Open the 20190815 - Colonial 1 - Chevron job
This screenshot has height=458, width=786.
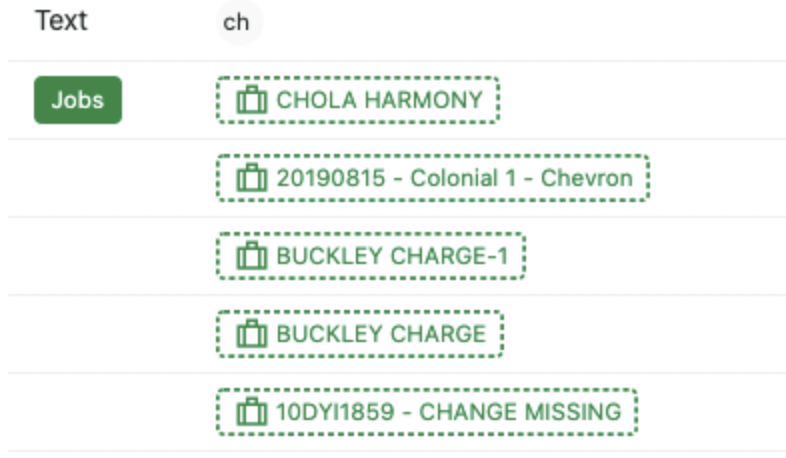(433, 178)
